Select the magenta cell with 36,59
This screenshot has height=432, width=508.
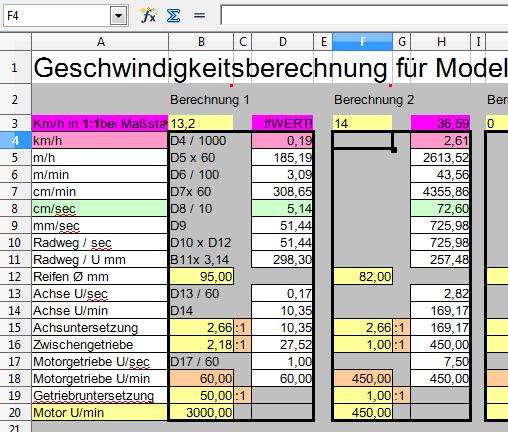click(441, 124)
